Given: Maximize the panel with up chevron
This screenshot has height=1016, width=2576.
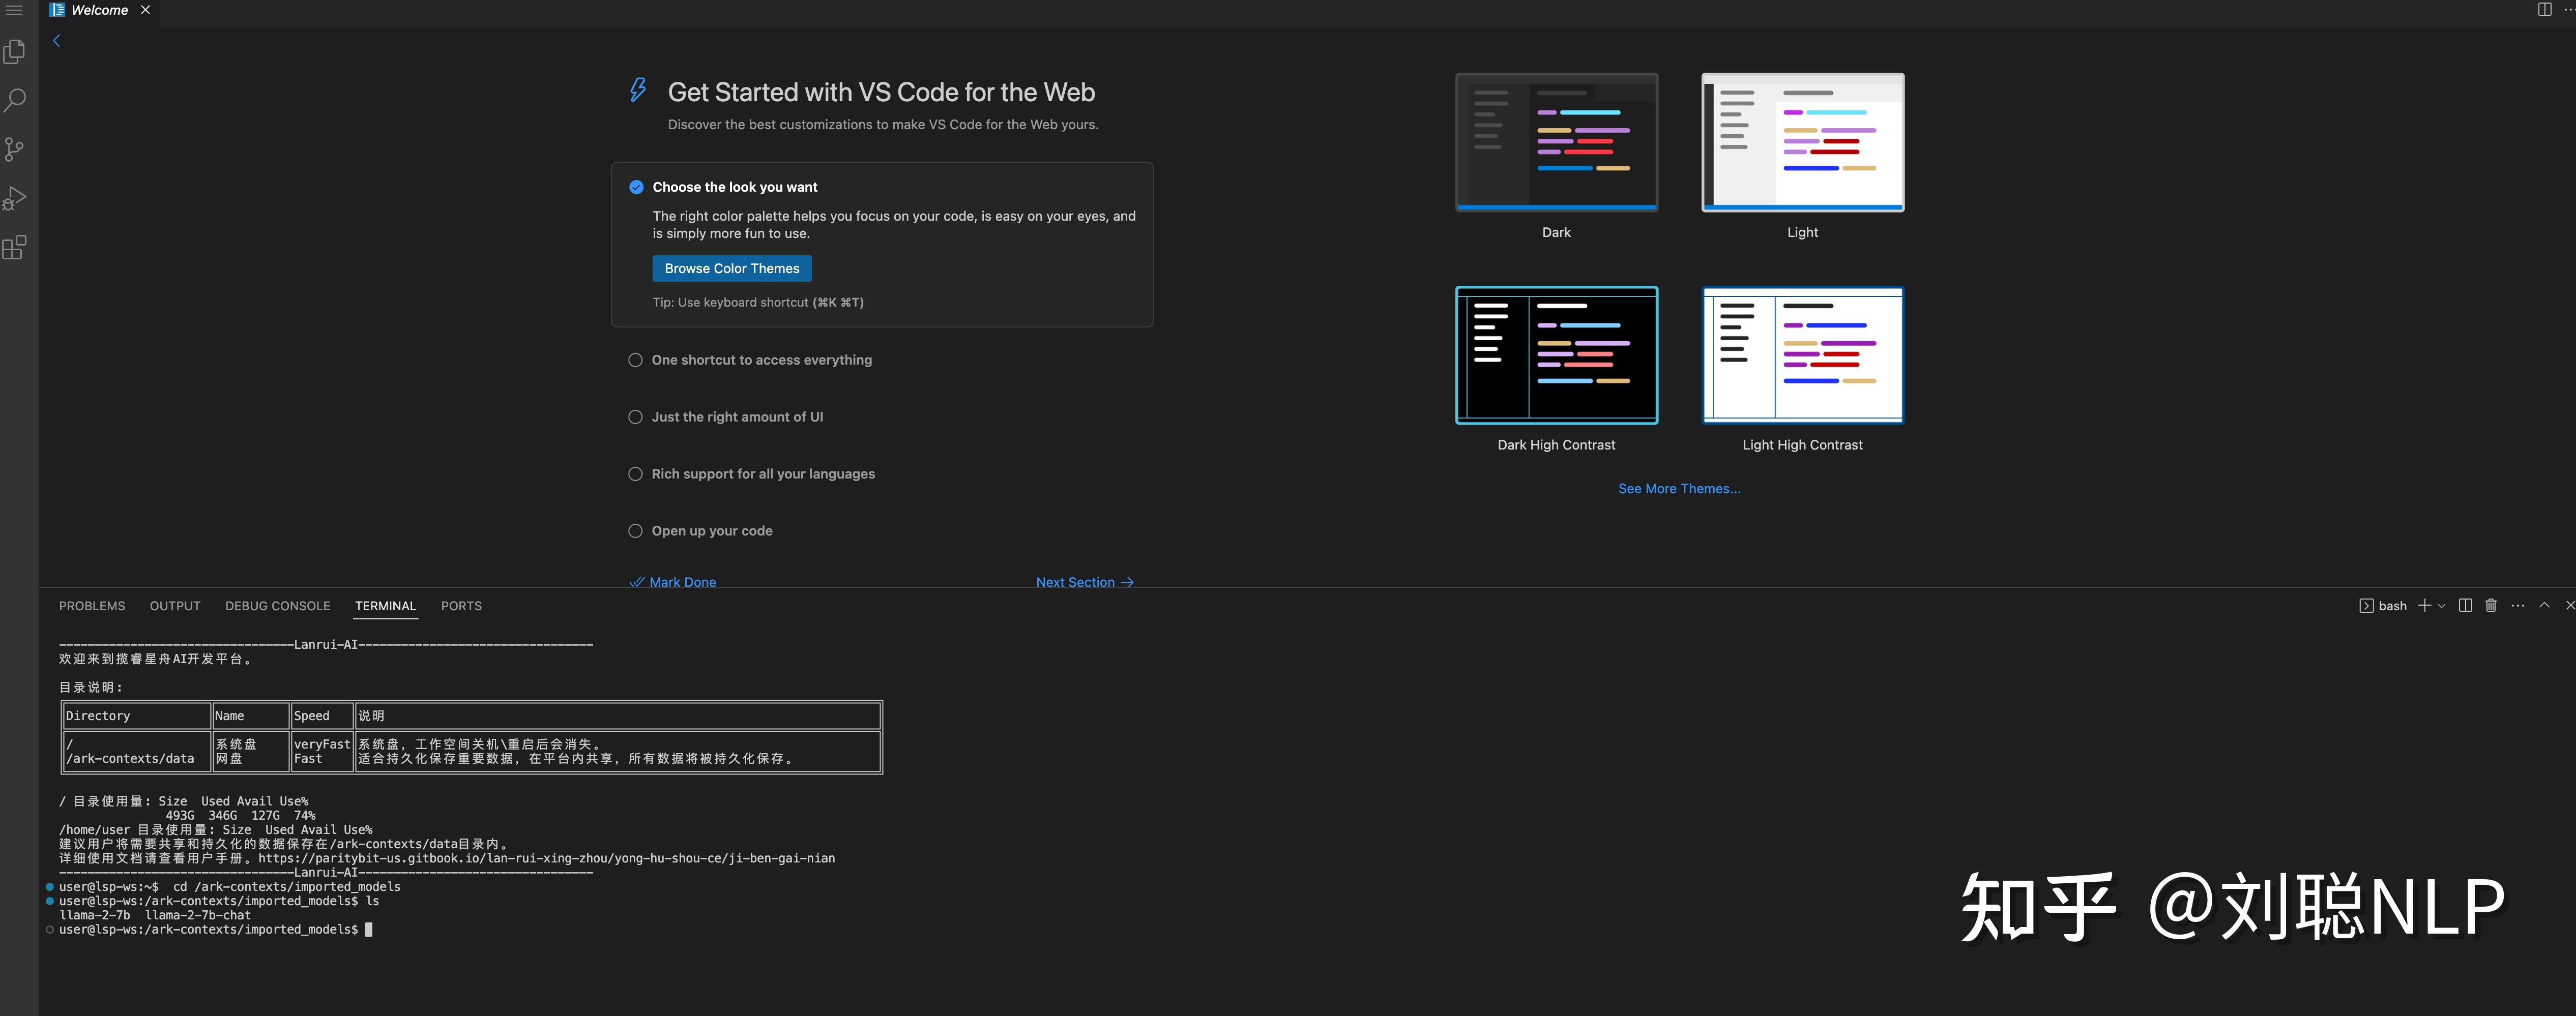Looking at the screenshot, I should click(2544, 606).
